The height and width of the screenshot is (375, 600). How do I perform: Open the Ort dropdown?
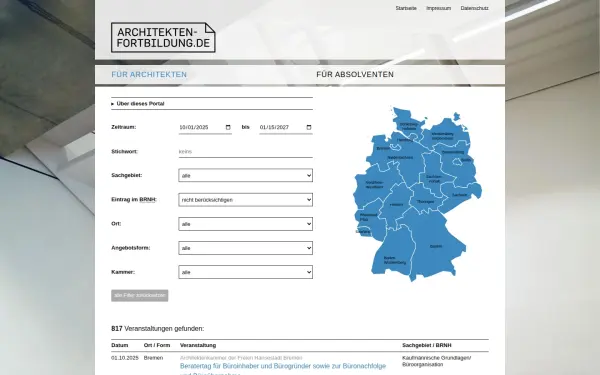(245, 224)
